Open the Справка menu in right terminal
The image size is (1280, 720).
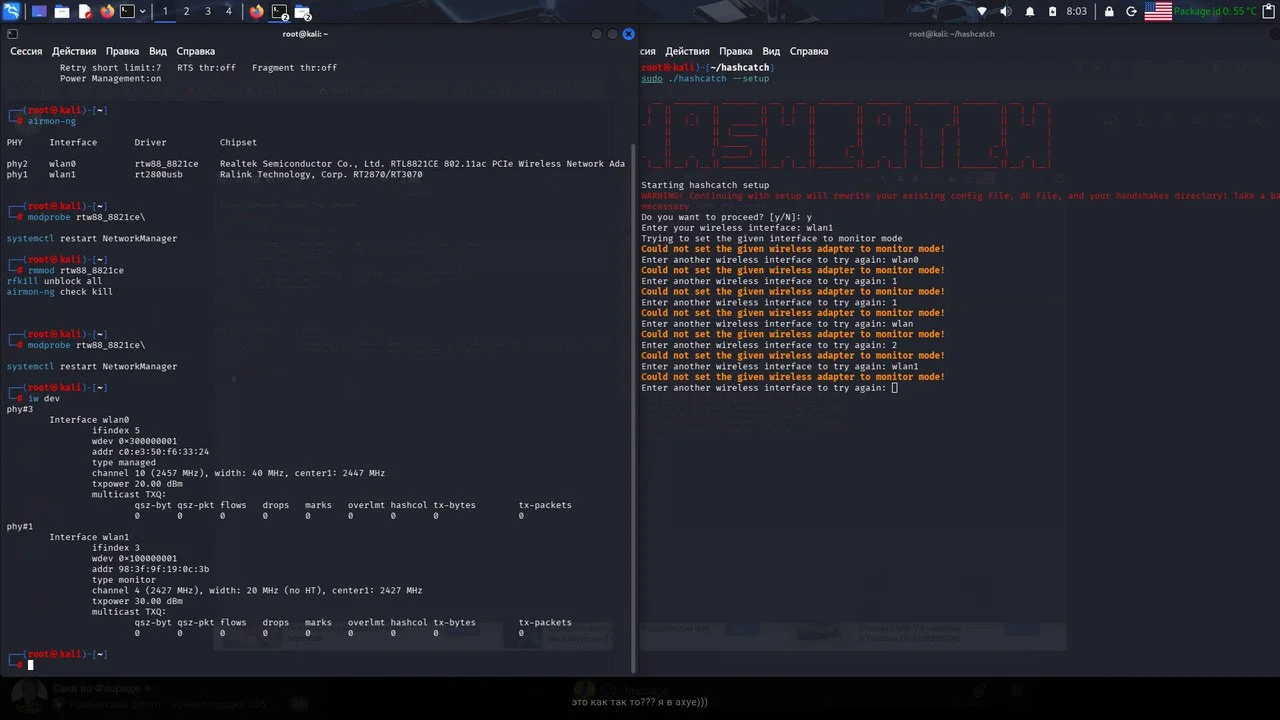point(809,51)
